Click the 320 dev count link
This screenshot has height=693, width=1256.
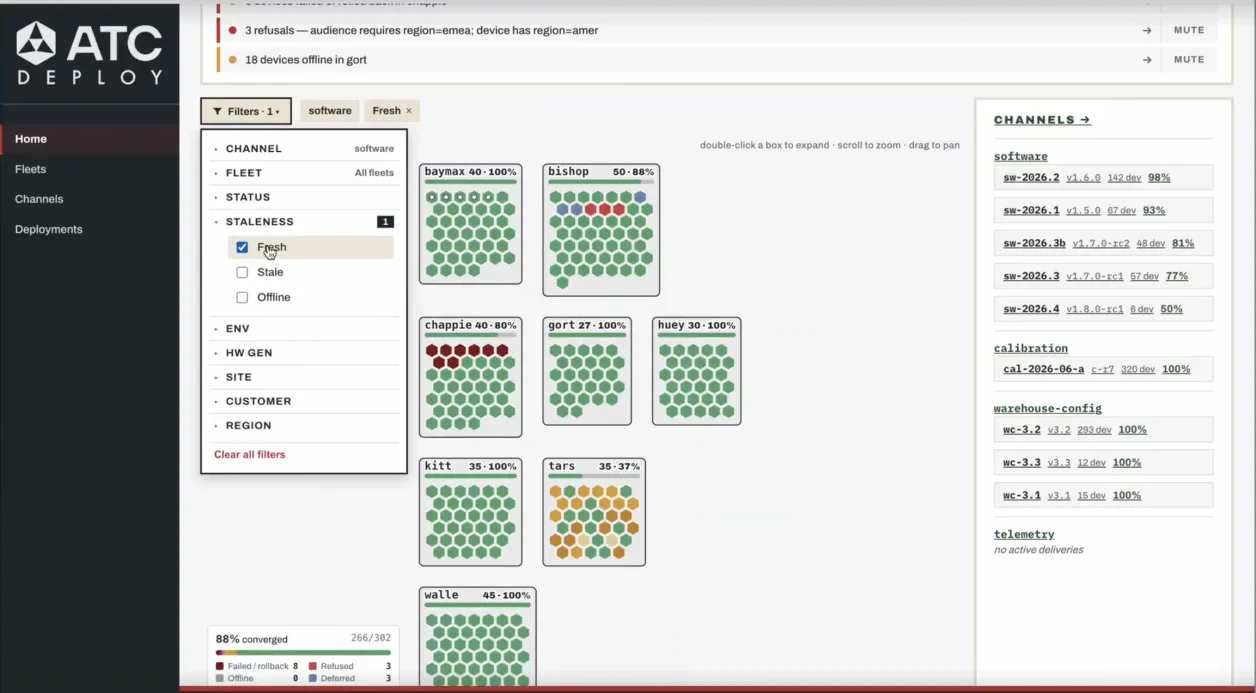coord(1138,369)
